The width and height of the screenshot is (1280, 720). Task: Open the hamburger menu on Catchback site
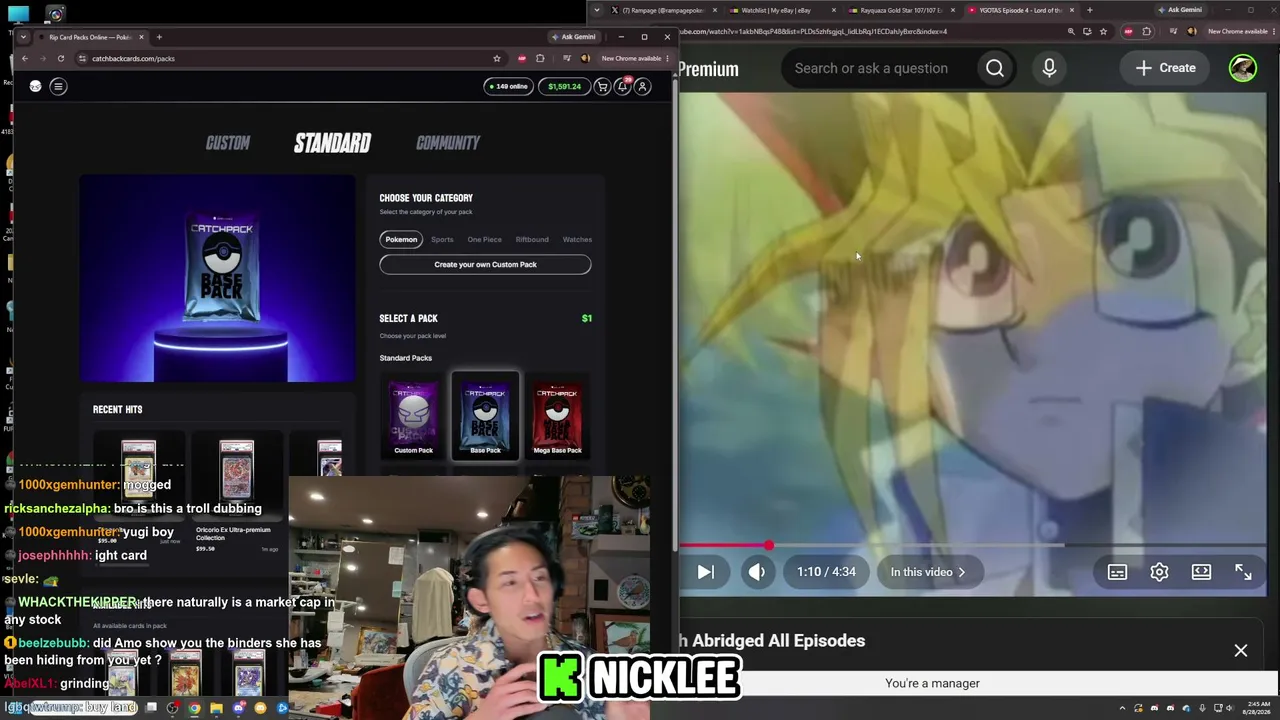[58, 86]
